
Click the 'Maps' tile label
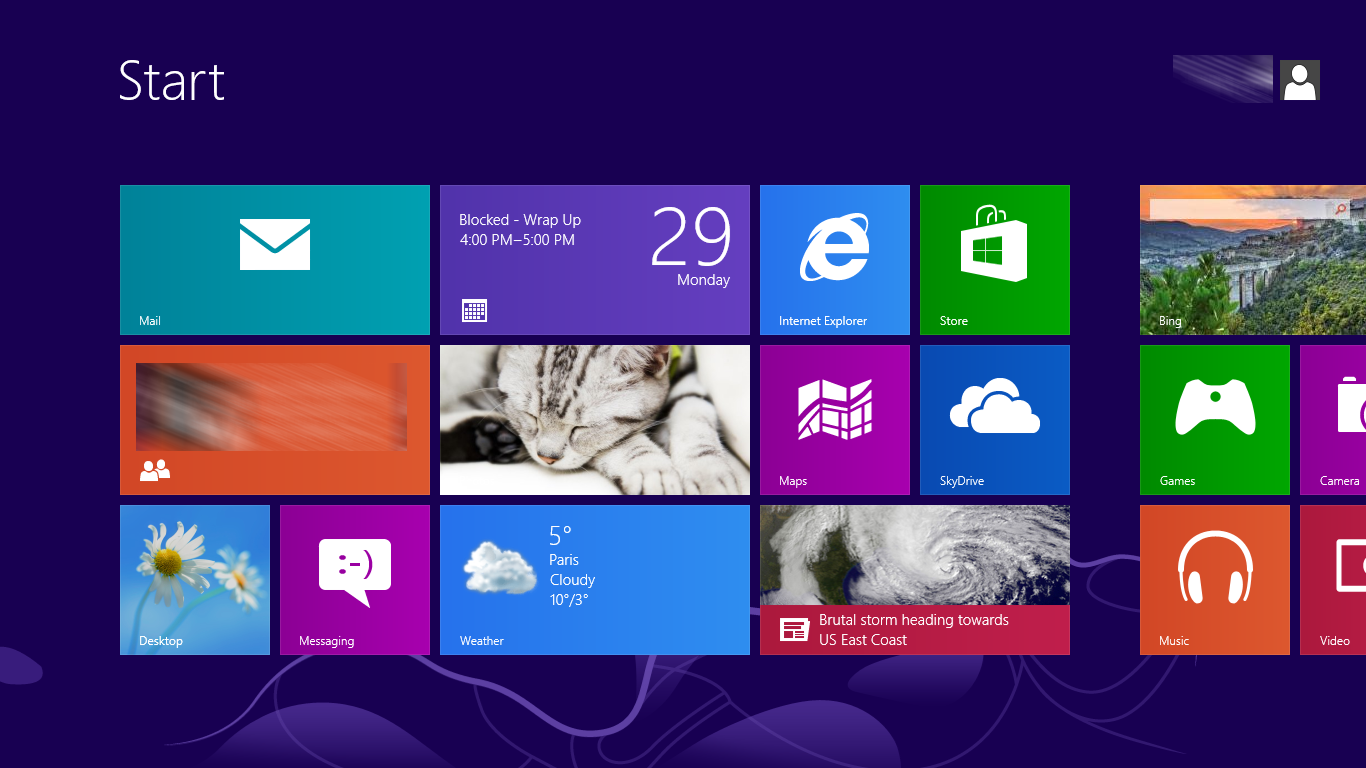click(x=793, y=481)
